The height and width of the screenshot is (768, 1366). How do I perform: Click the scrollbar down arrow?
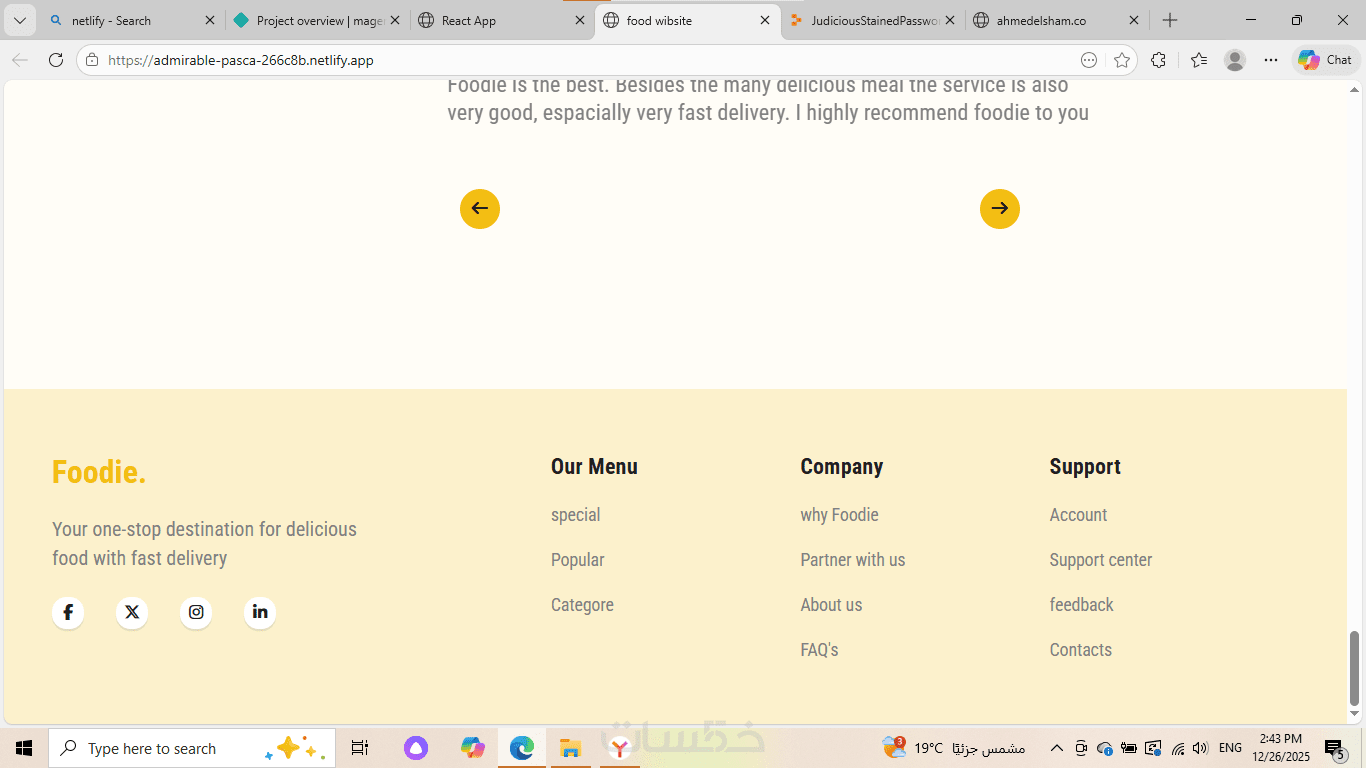pyautogui.click(x=1355, y=714)
